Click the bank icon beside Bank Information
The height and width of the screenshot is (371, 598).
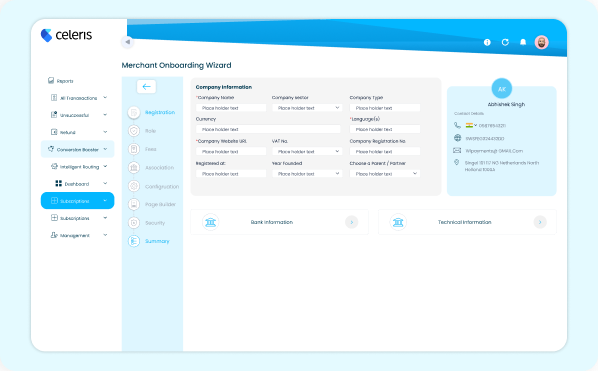pos(211,222)
